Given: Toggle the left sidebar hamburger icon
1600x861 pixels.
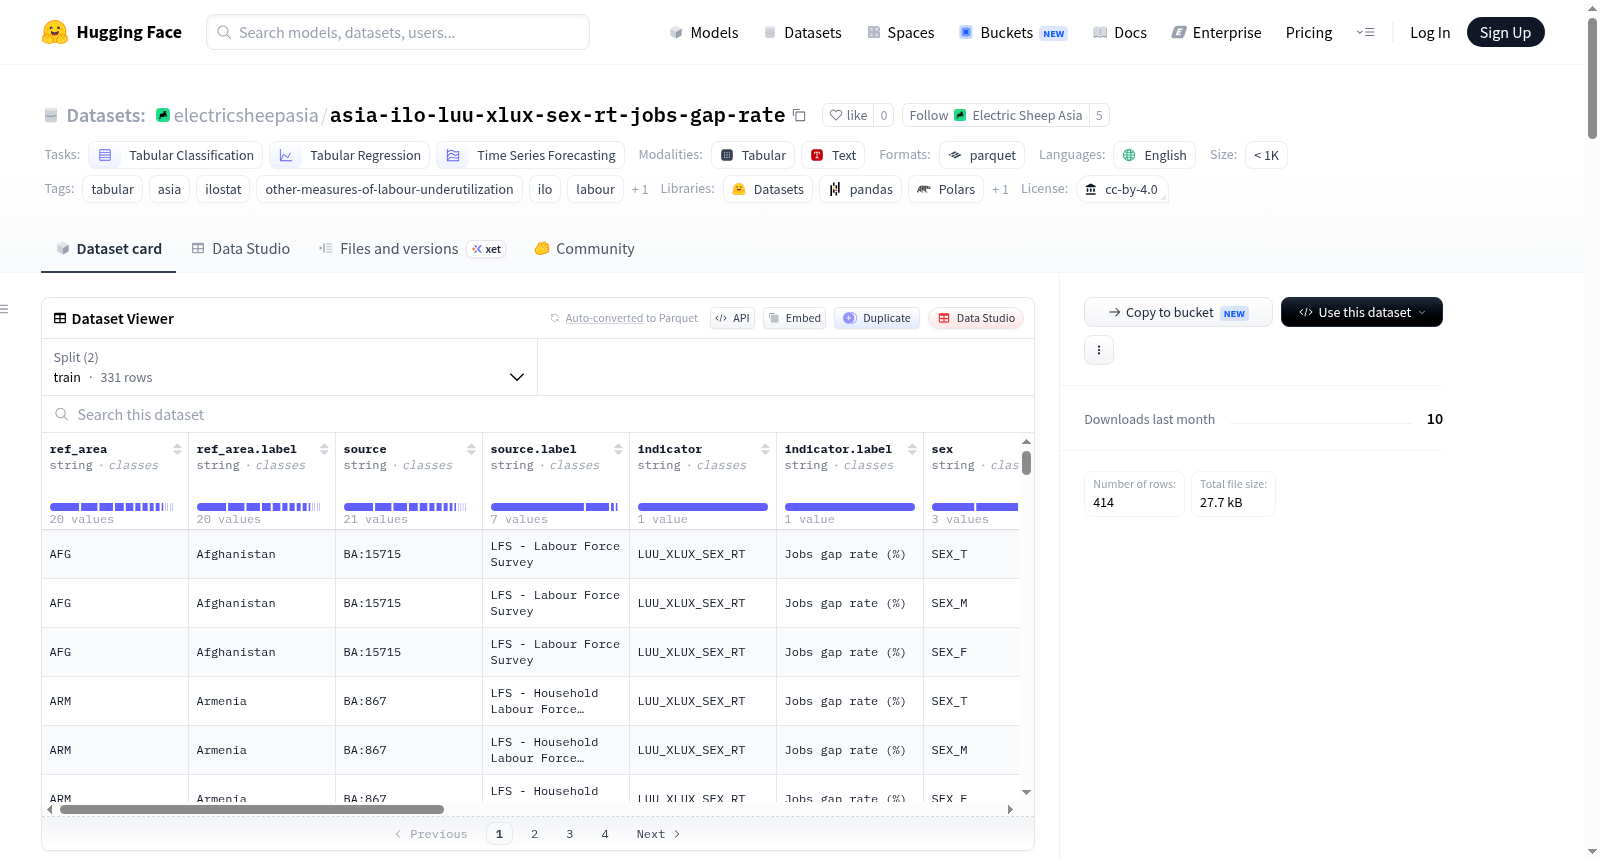Looking at the screenshot, I should coord(4,309).
